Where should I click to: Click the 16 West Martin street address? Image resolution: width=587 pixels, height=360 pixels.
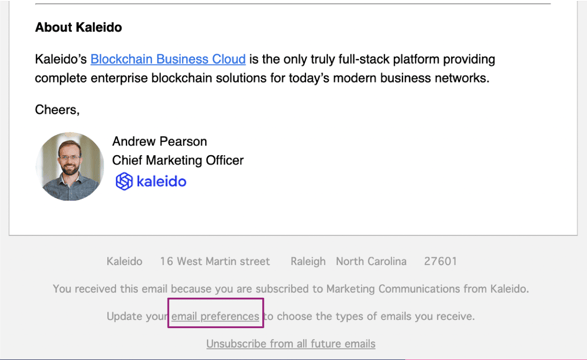point(215,261)
